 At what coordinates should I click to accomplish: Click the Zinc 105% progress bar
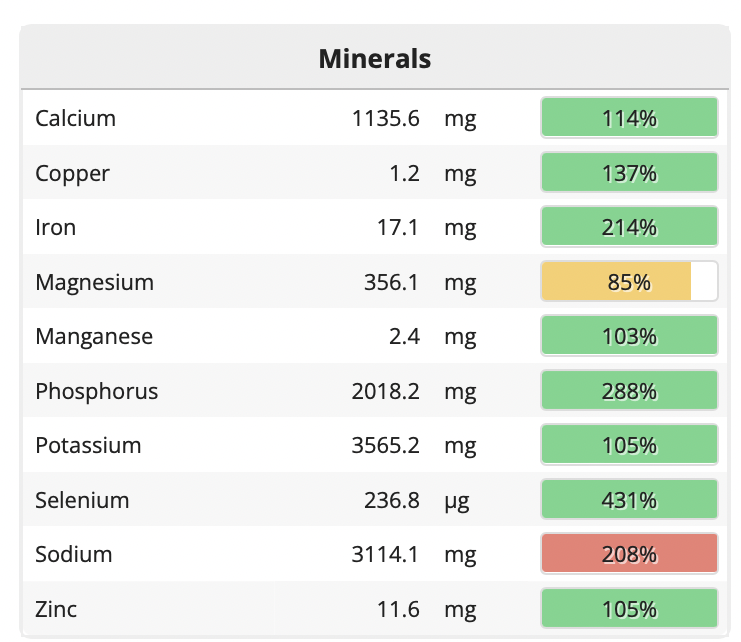click(x=629, y=609)
